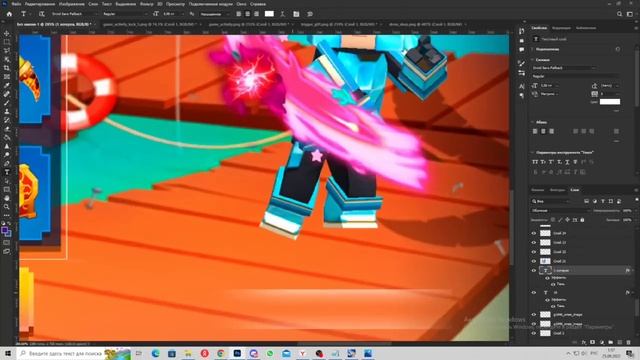Open warp text options
This screenshot has height=360, width=640.
(x=282, y=14)
